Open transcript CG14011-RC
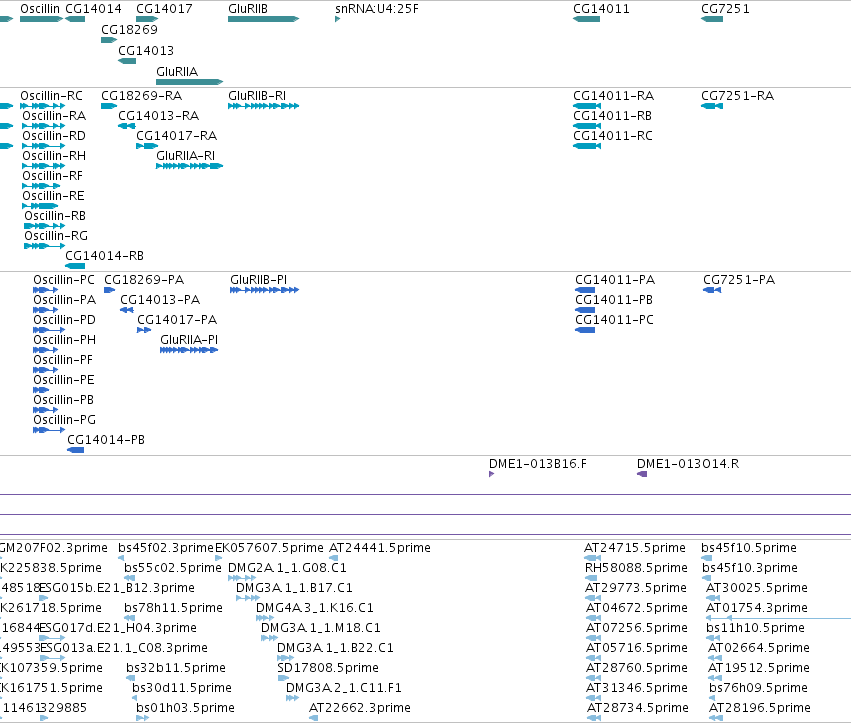 point(613,136)
